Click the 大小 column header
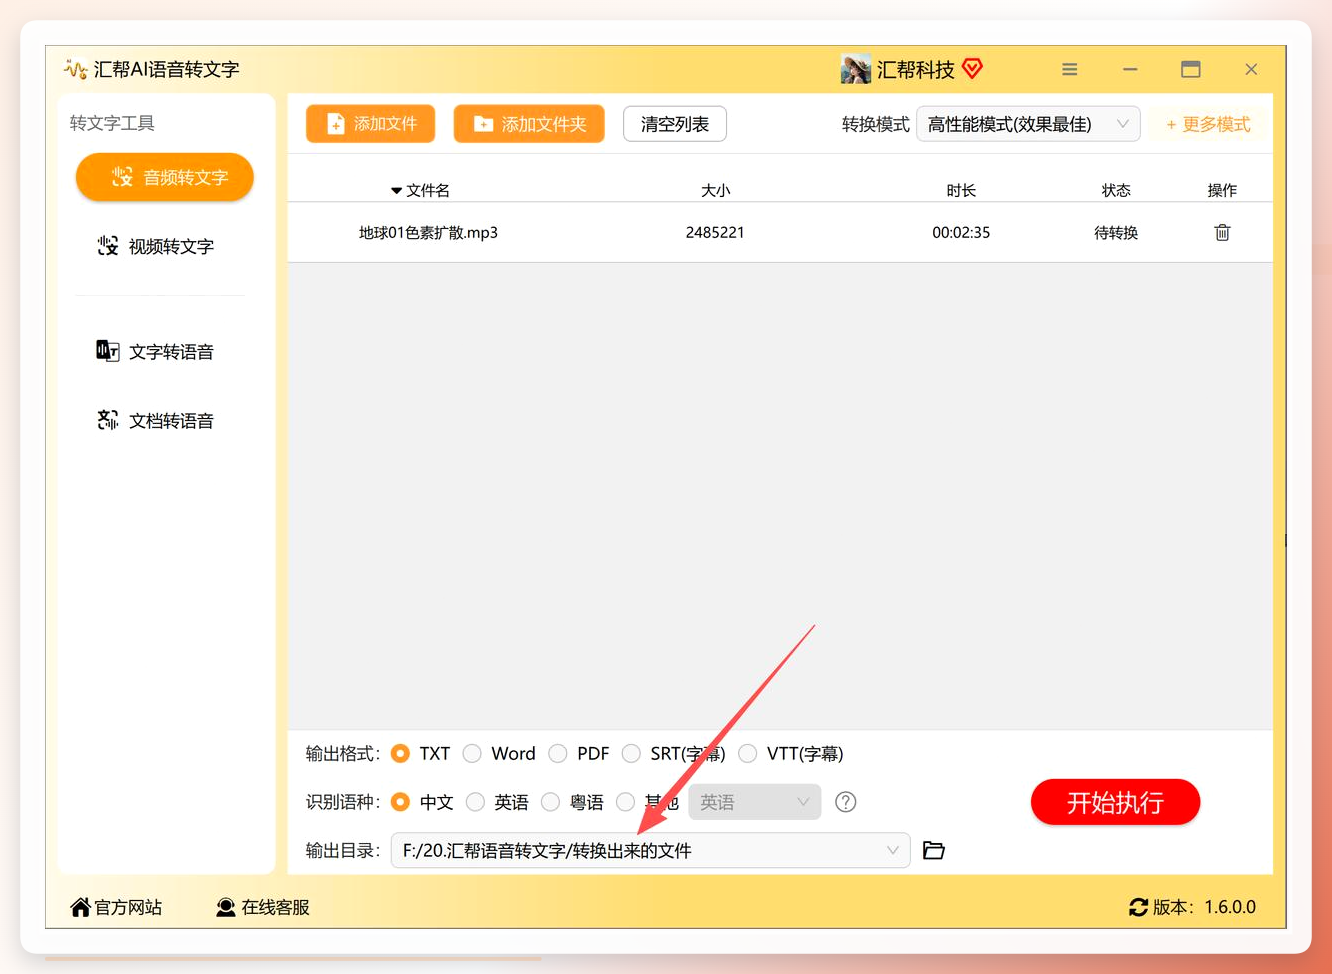The width and height of the screenshot is (1332, 974). pos(716,190)
